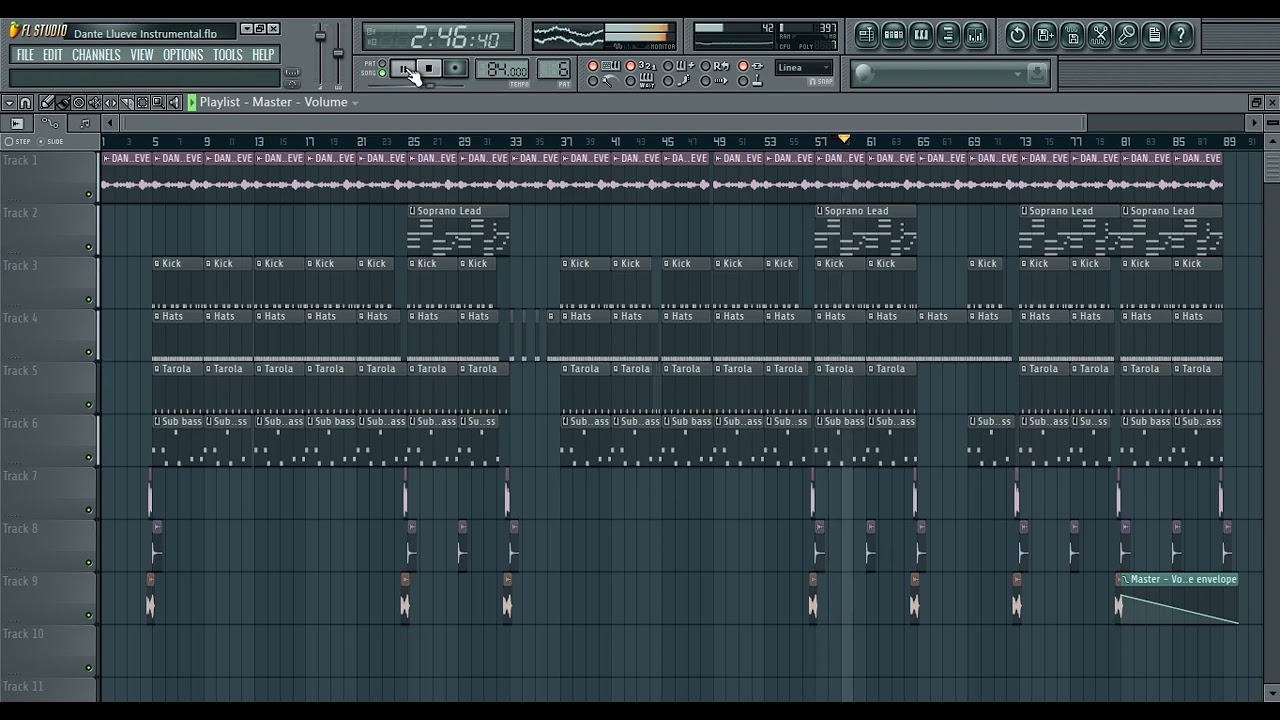Open the Linea snap dropdown
The image size is (1280, 720).
pyautogui.click(x=804, y=68)
